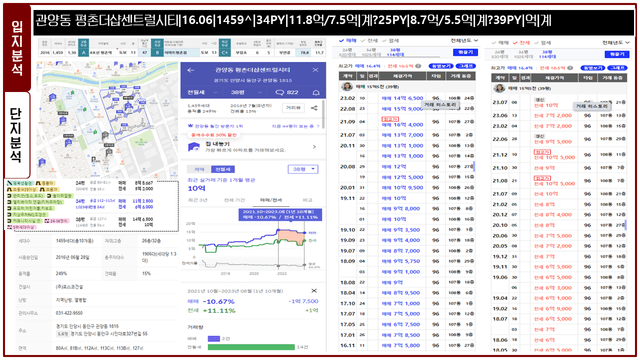Switch to the 전체 기간 chart tab
640x360 pixels.
(x=234, y=200)
